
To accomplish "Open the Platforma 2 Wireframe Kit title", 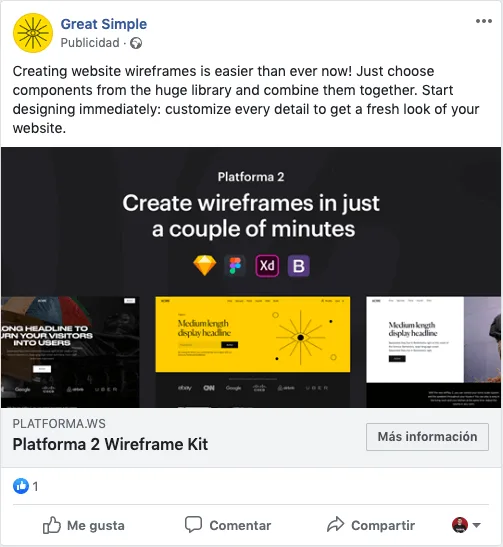I will tap(110, 444).
